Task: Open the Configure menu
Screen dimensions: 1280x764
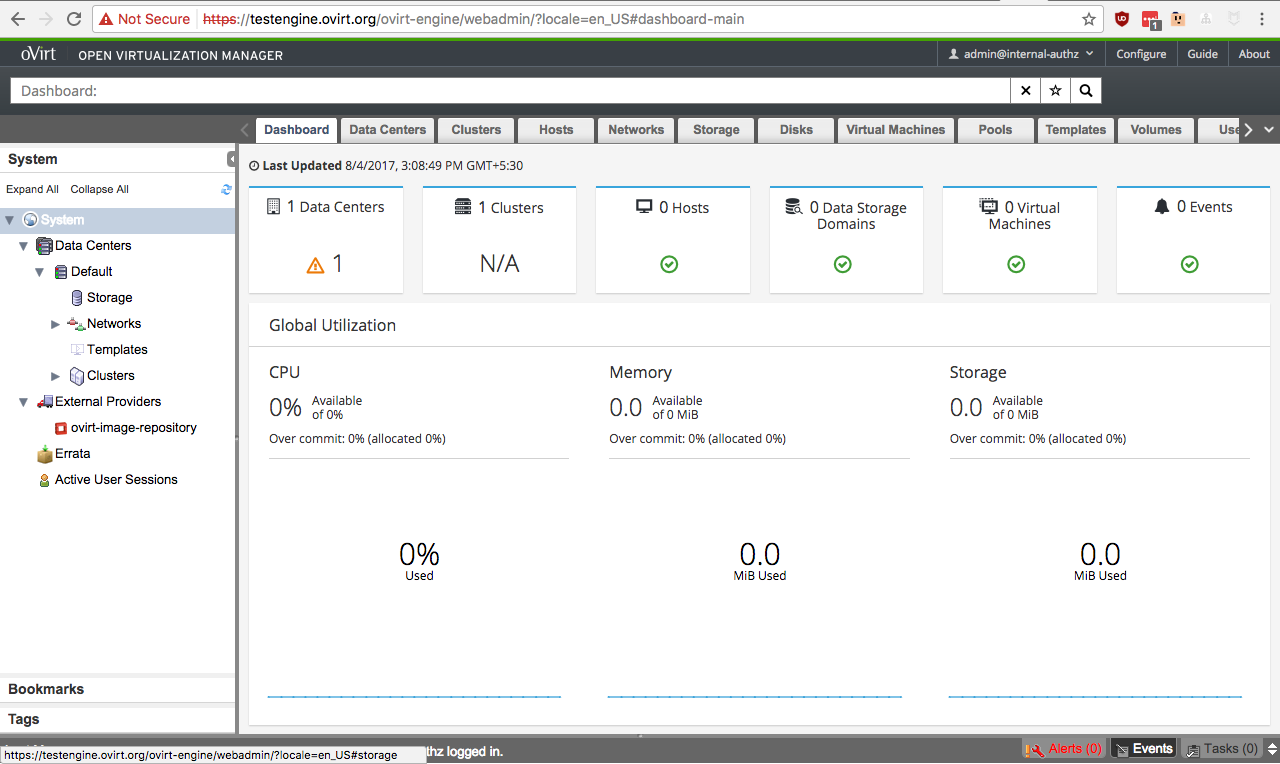Action: [1141, 54]
